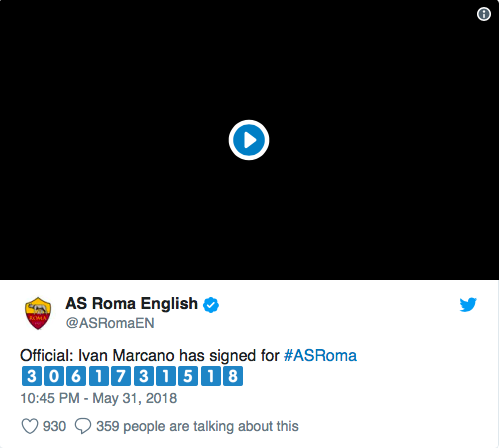Open the AS Roma crest avatar

tap(38, 313)
